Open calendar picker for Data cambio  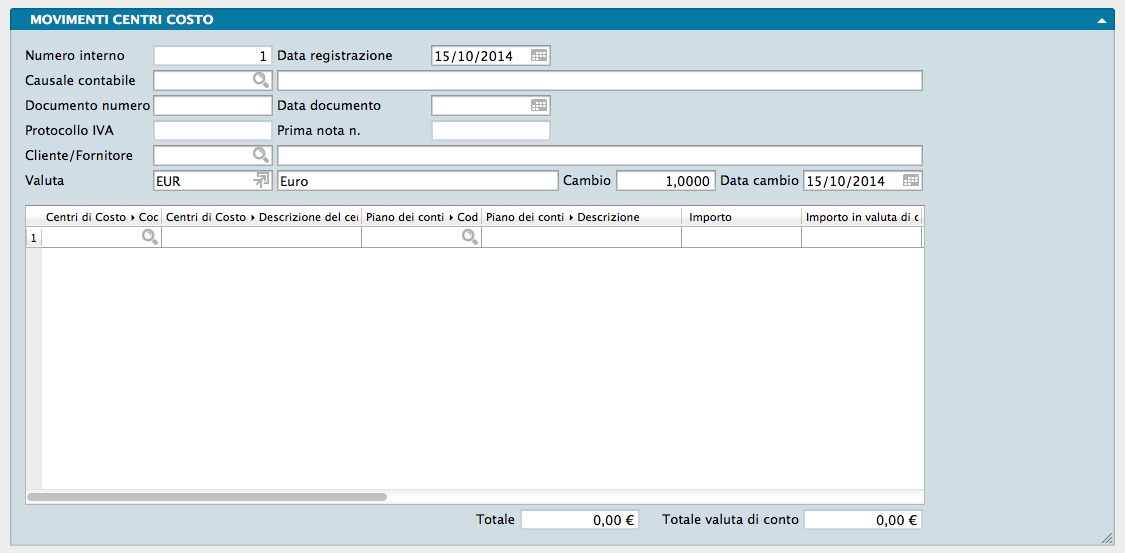pos(911,181)
